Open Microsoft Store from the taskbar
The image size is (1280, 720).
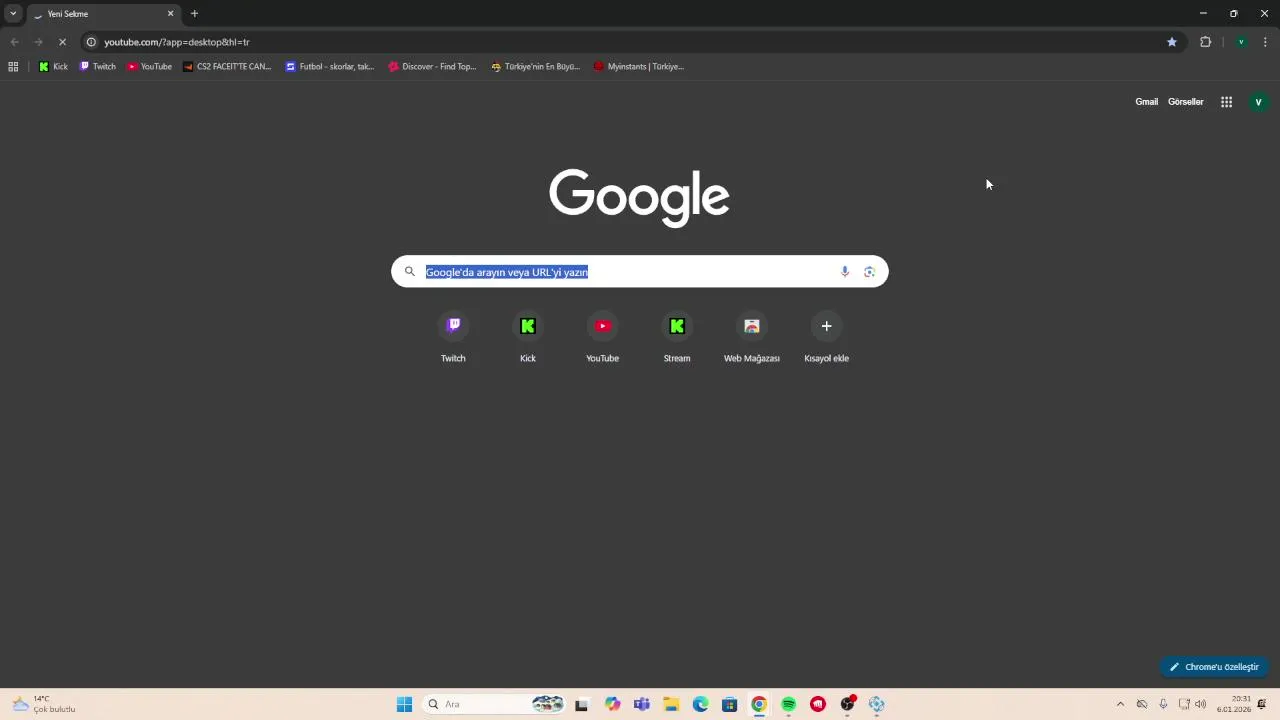click(730, 704)
